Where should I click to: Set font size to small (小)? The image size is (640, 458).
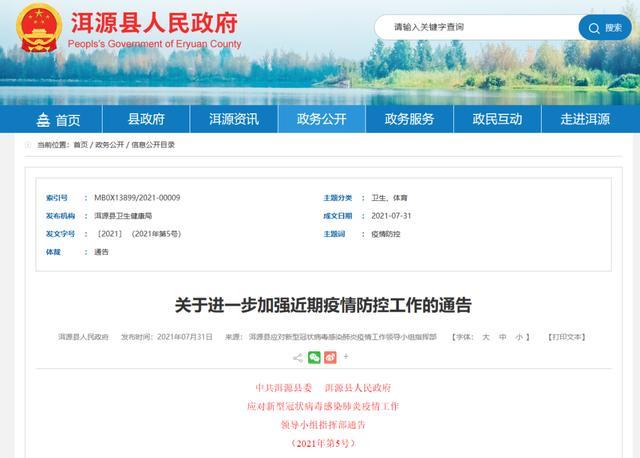tap(519, 338)
